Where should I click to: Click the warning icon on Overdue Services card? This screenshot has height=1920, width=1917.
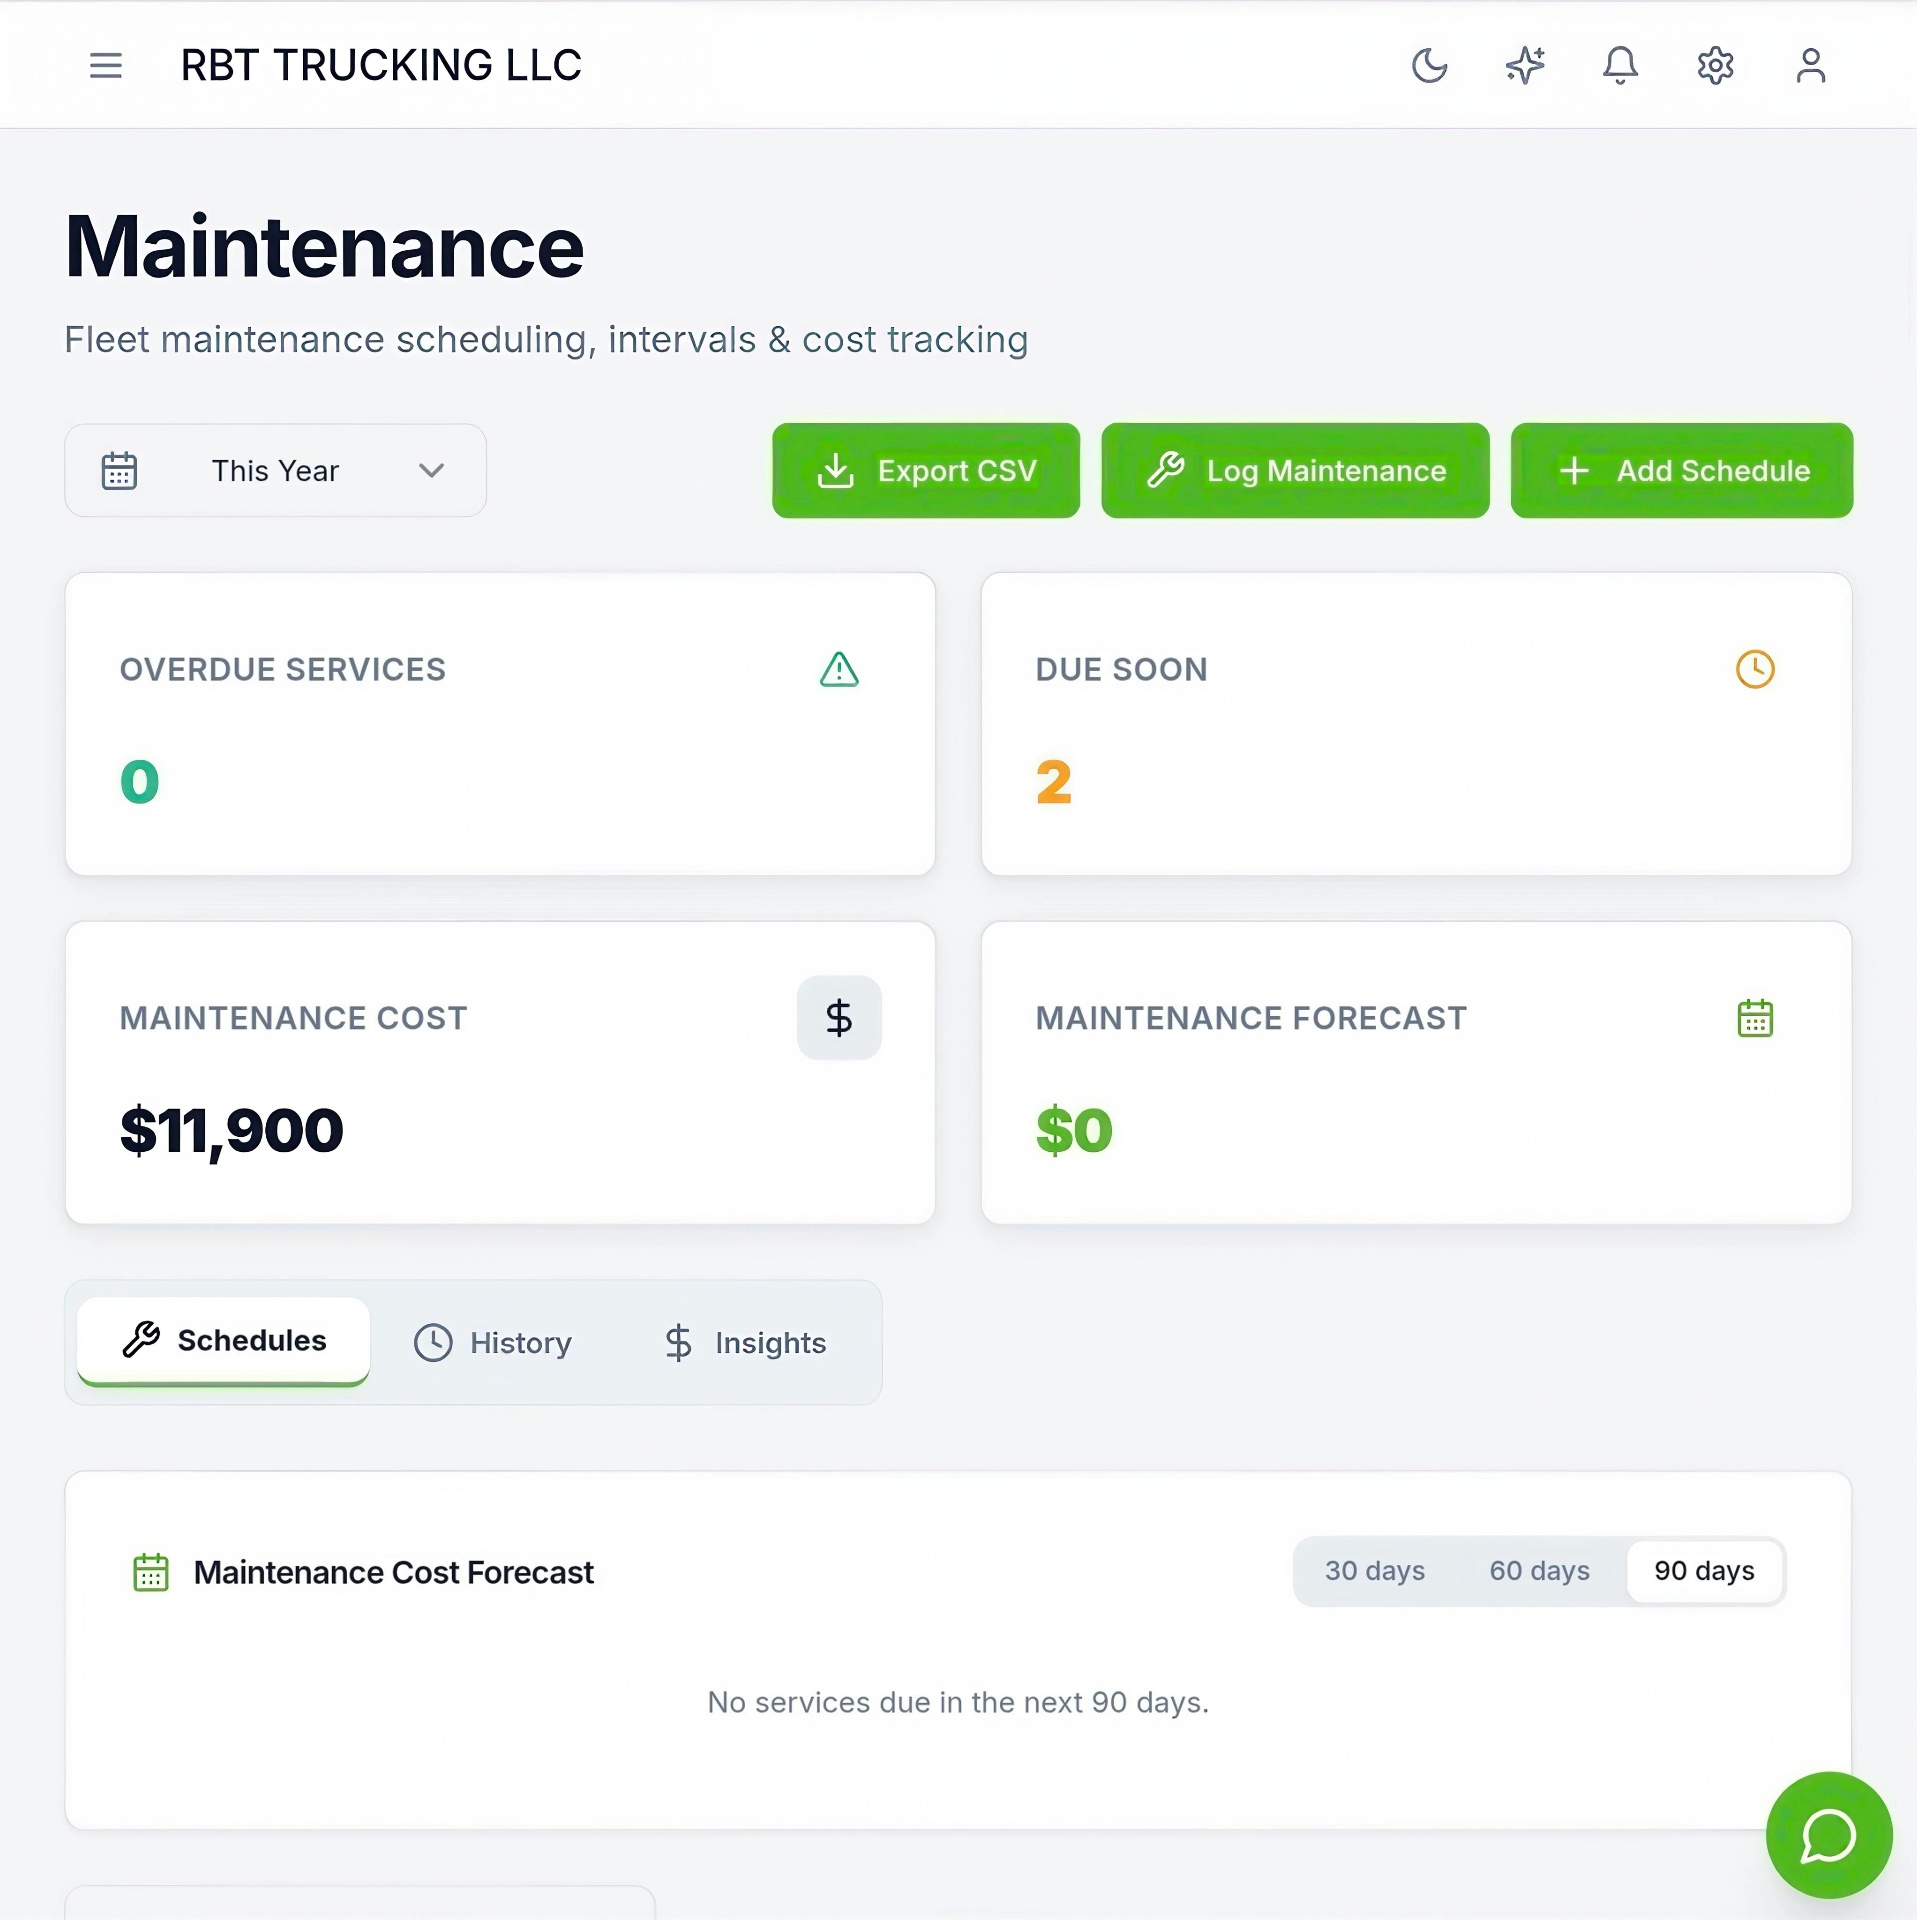click(x=839, y=669)
